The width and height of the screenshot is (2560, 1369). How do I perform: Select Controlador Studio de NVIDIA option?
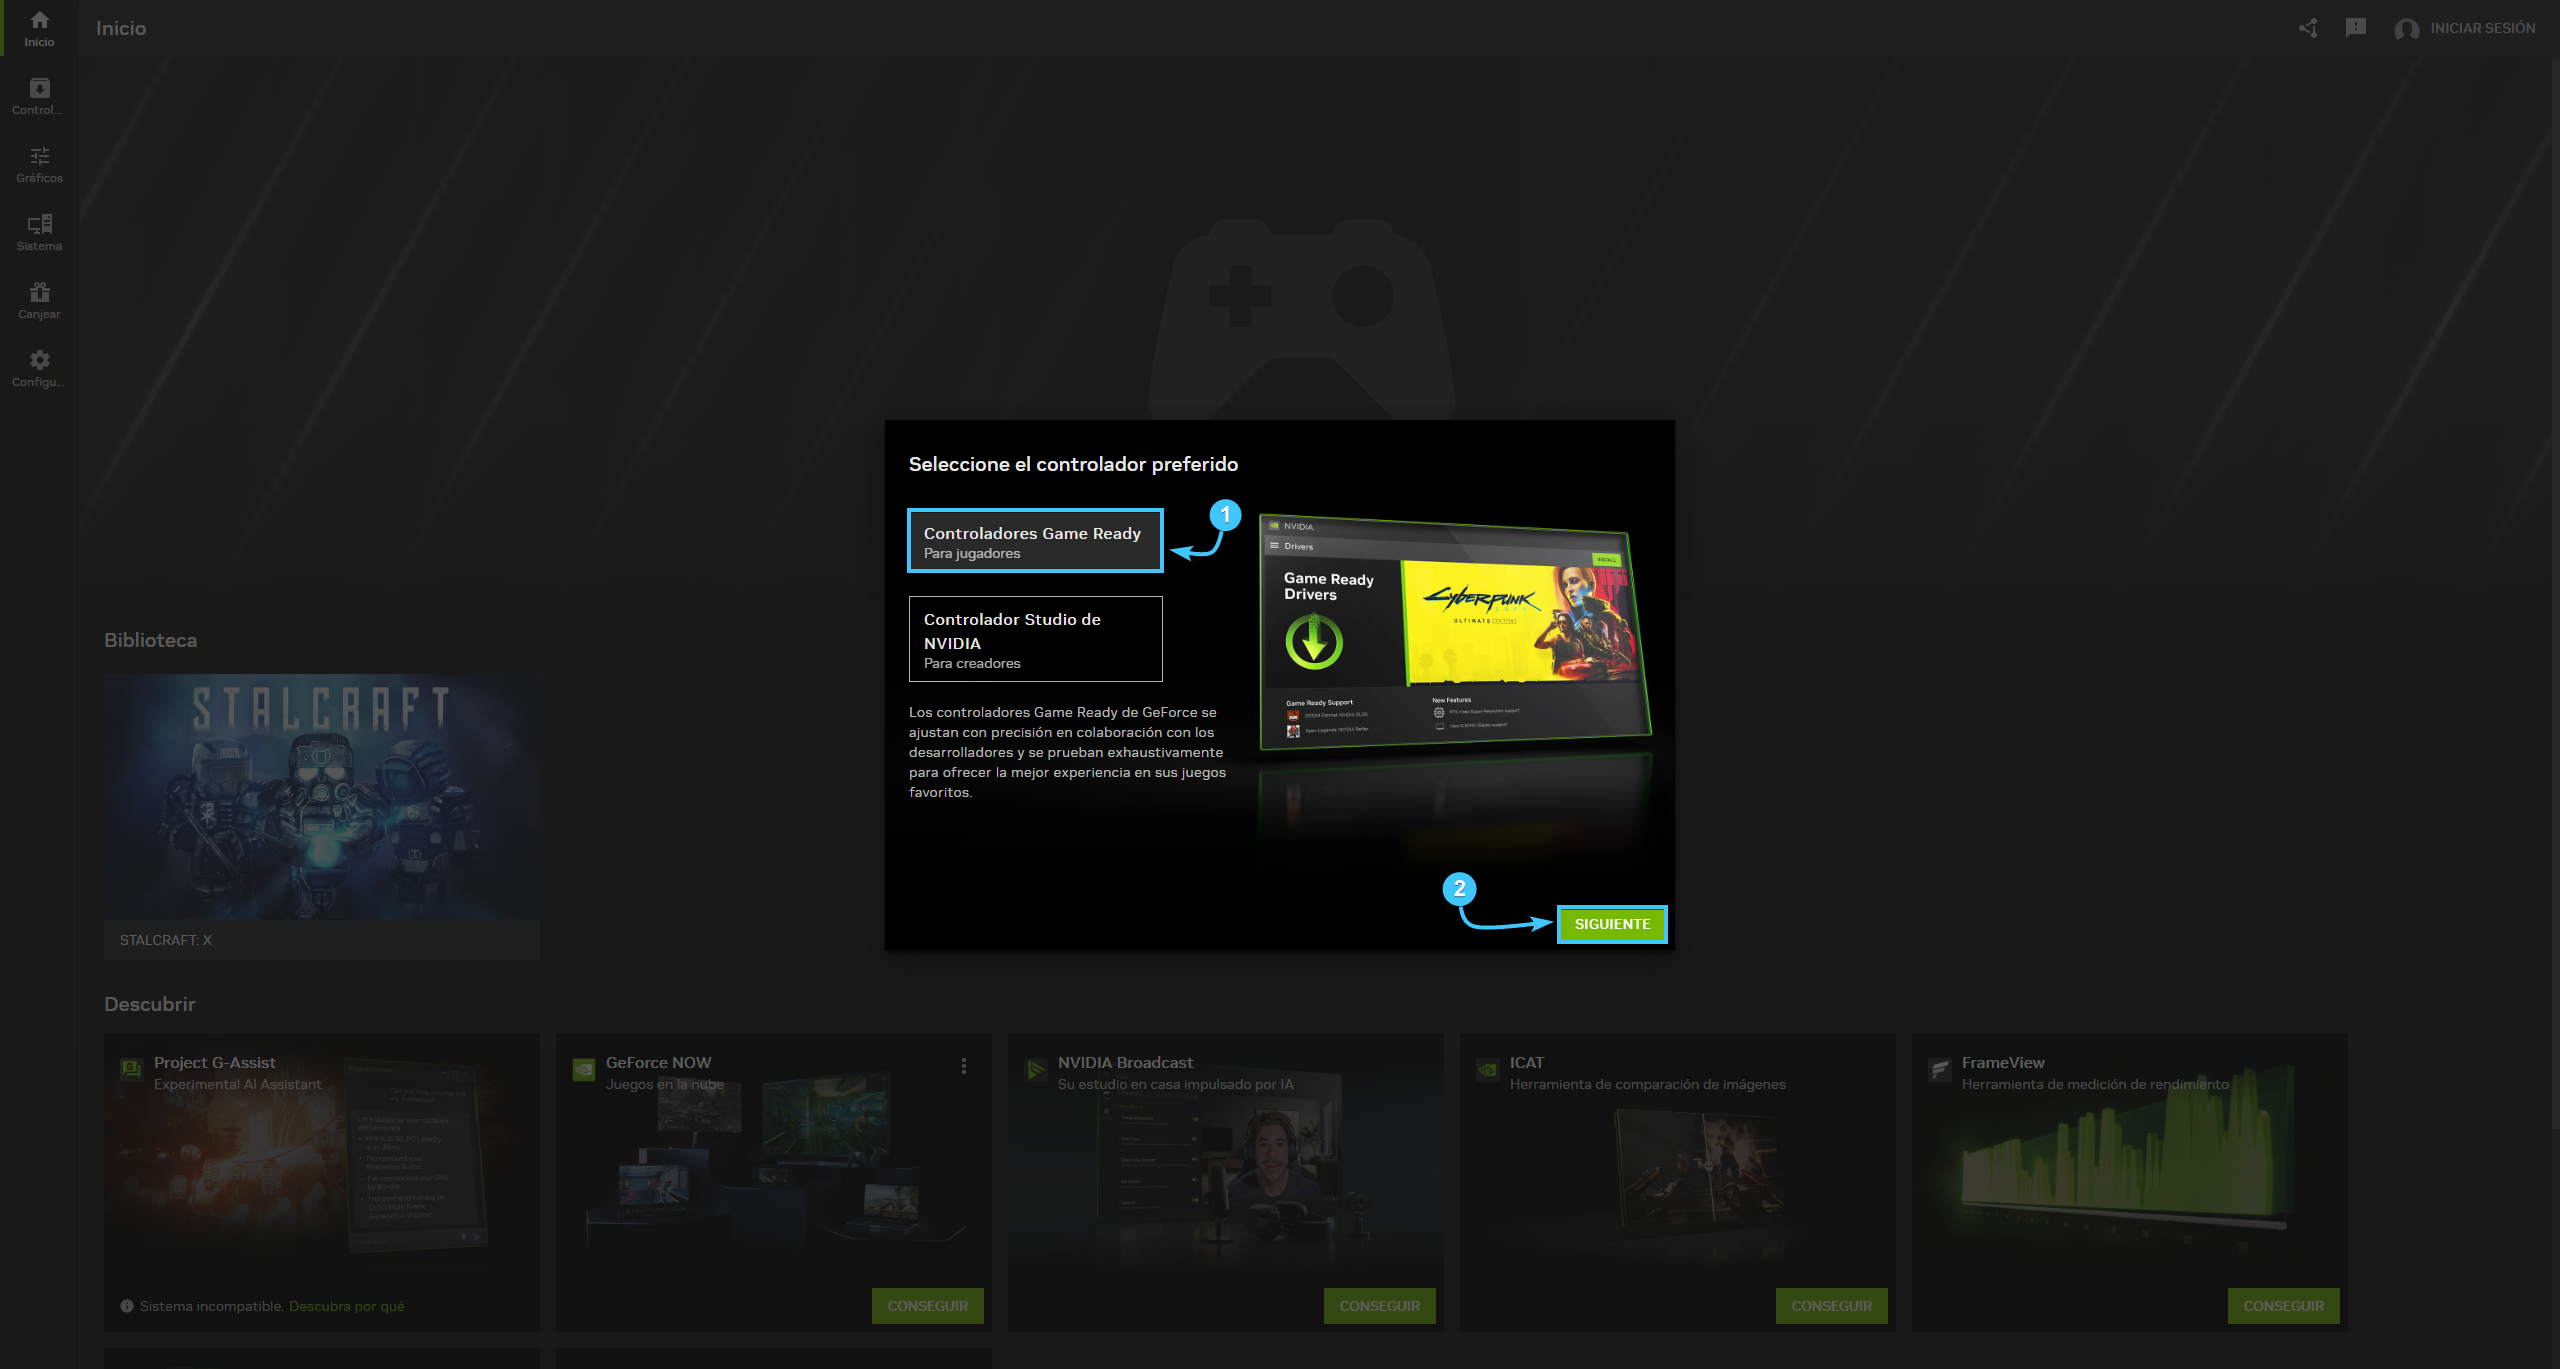1035,639
